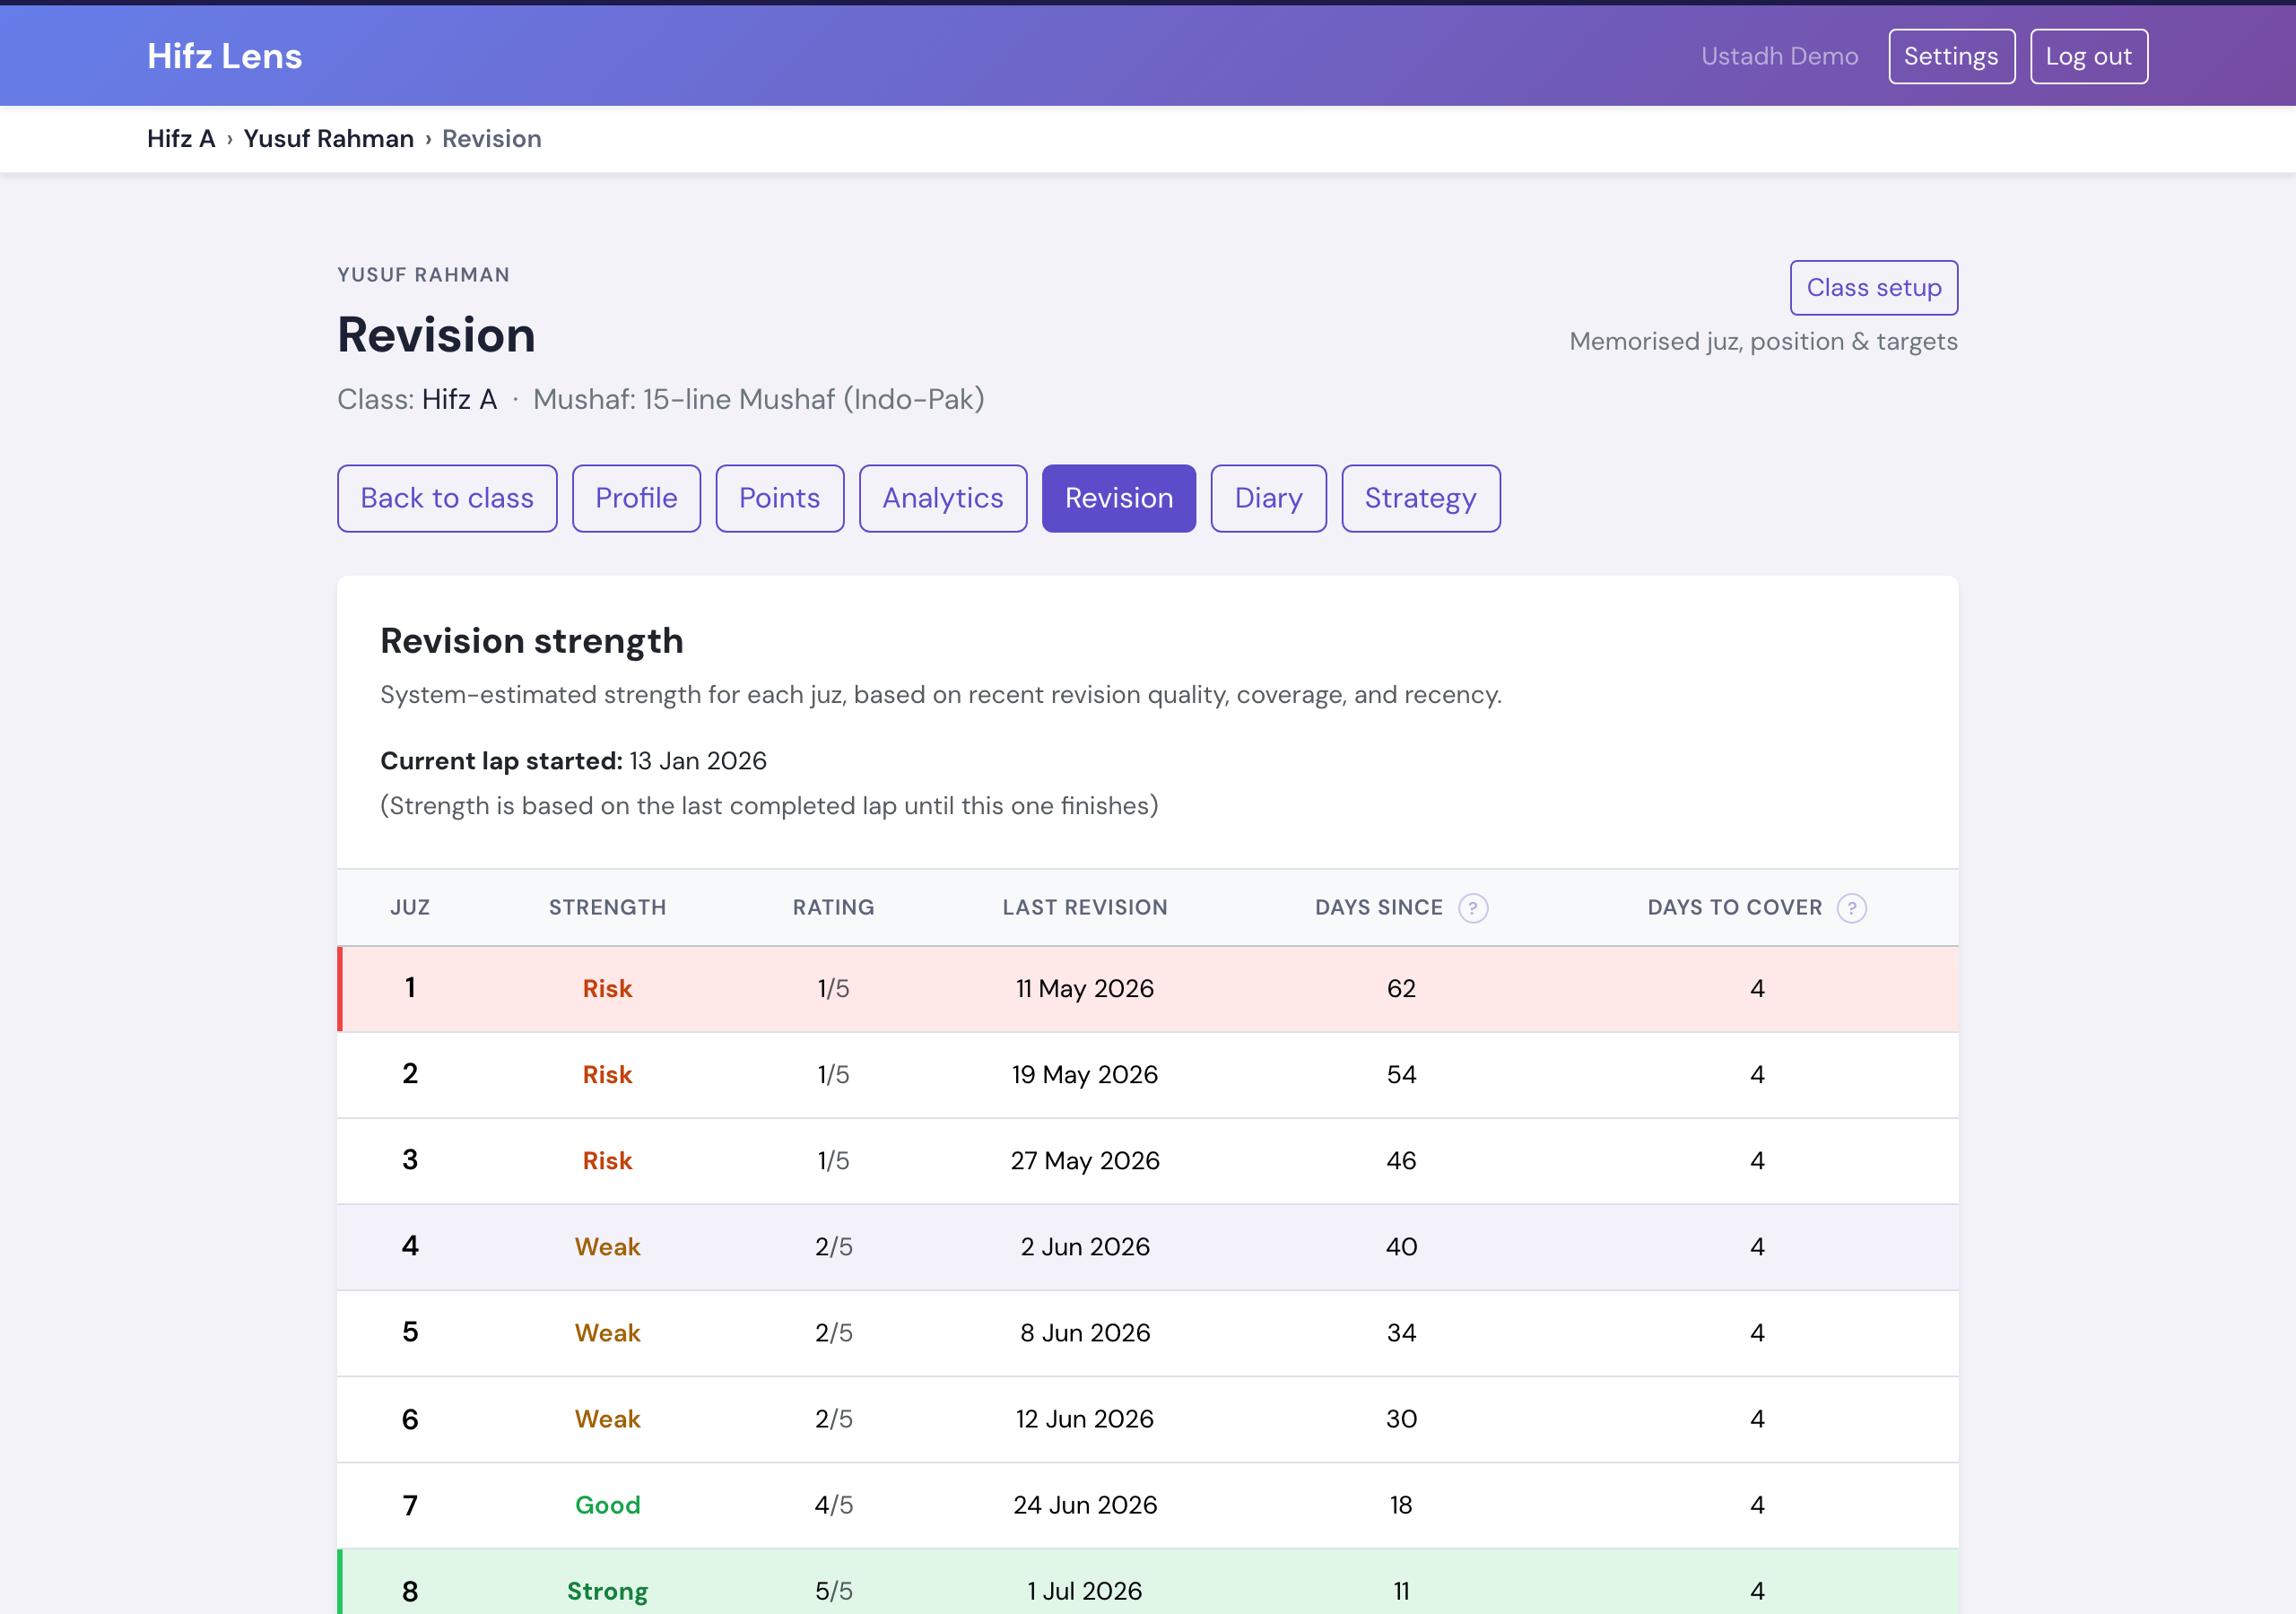Click days since value 40

tap(1401, 1247)
